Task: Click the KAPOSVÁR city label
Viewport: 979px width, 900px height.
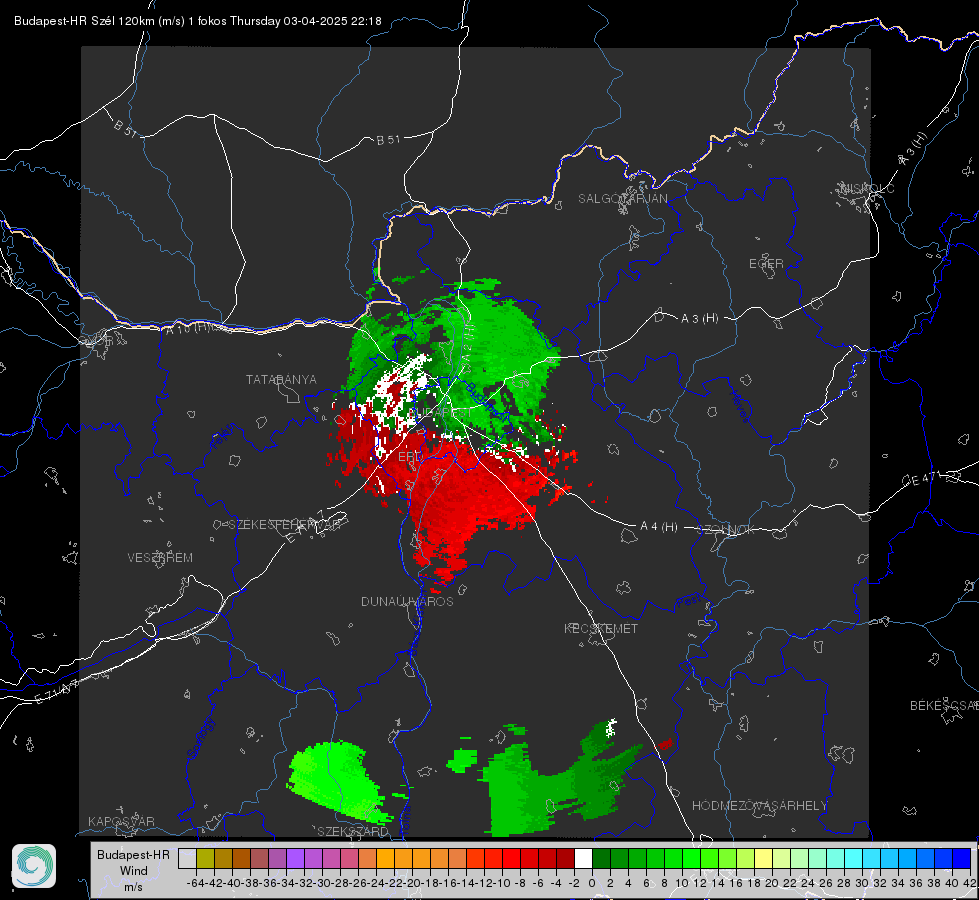Action: coord(121,821)
